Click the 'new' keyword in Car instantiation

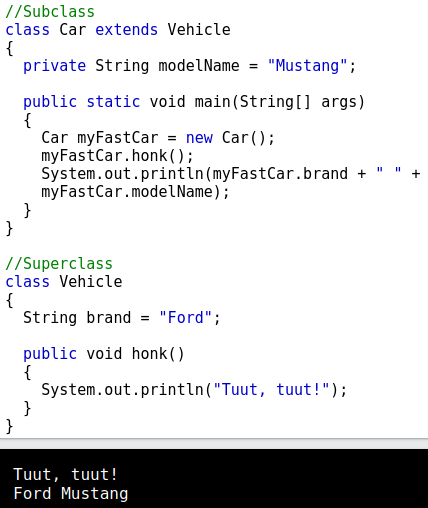point(199,138)
